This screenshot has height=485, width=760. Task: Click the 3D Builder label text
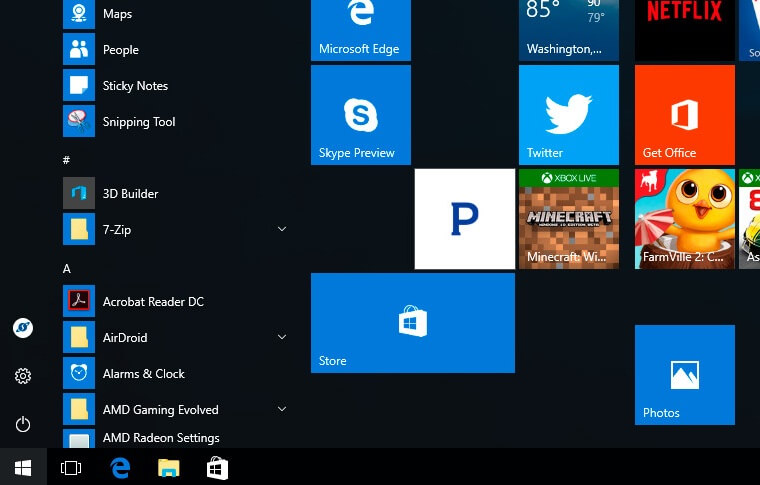tap(130, 193)
